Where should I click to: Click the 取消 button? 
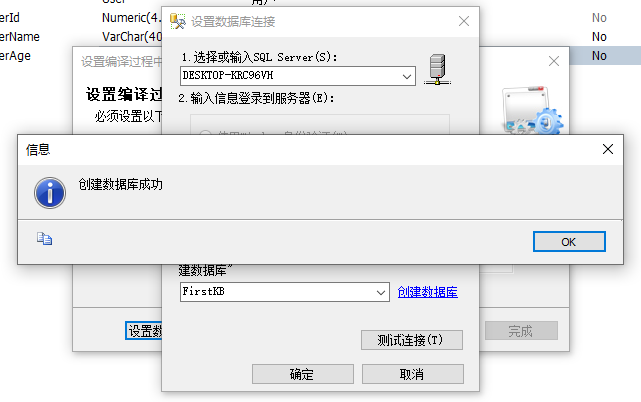coord(412,374)
